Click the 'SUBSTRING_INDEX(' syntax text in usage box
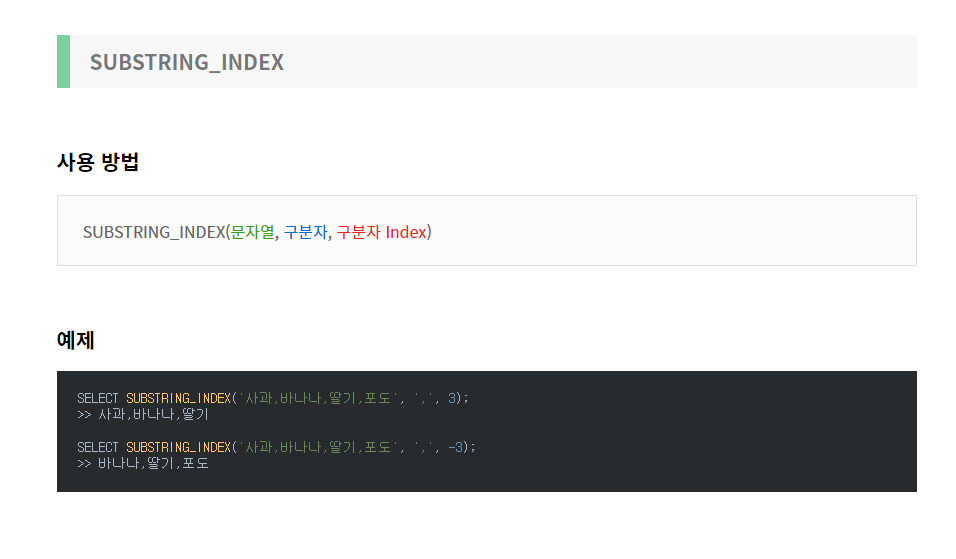The width and height of the screenshot is (956, 559). [x=156, y=232]
